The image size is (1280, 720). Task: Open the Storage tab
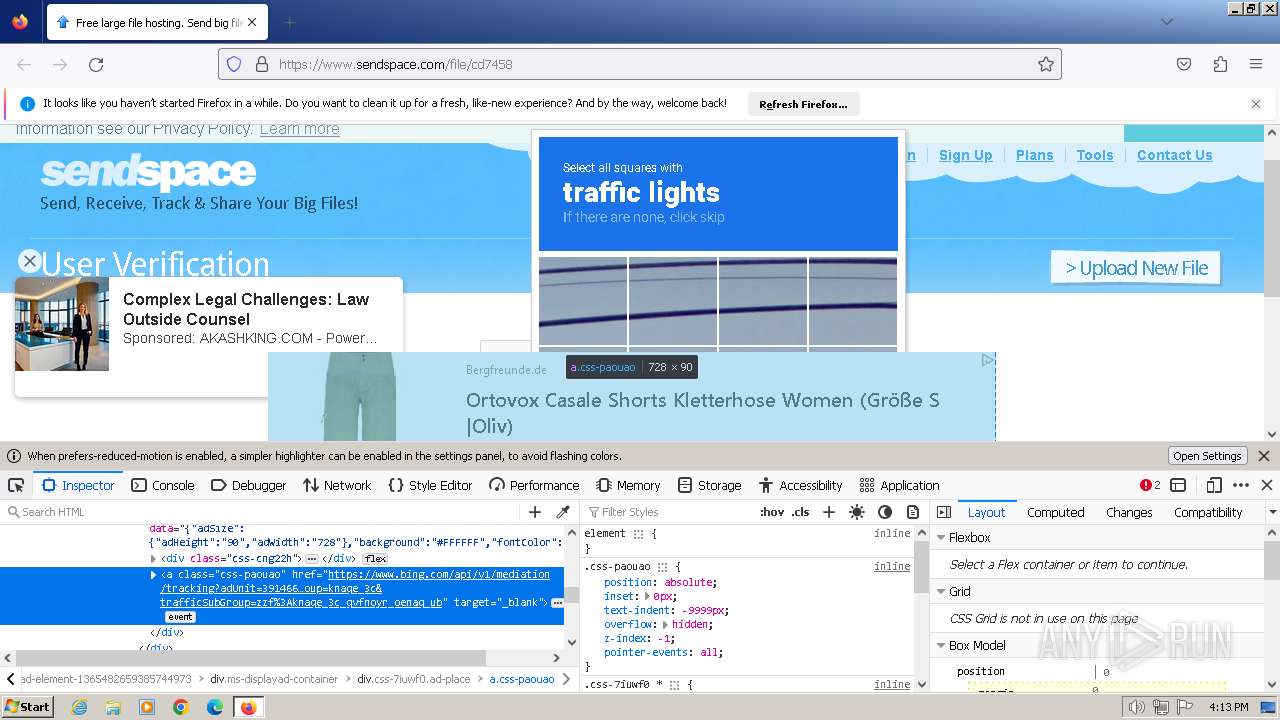coord(709,485)
